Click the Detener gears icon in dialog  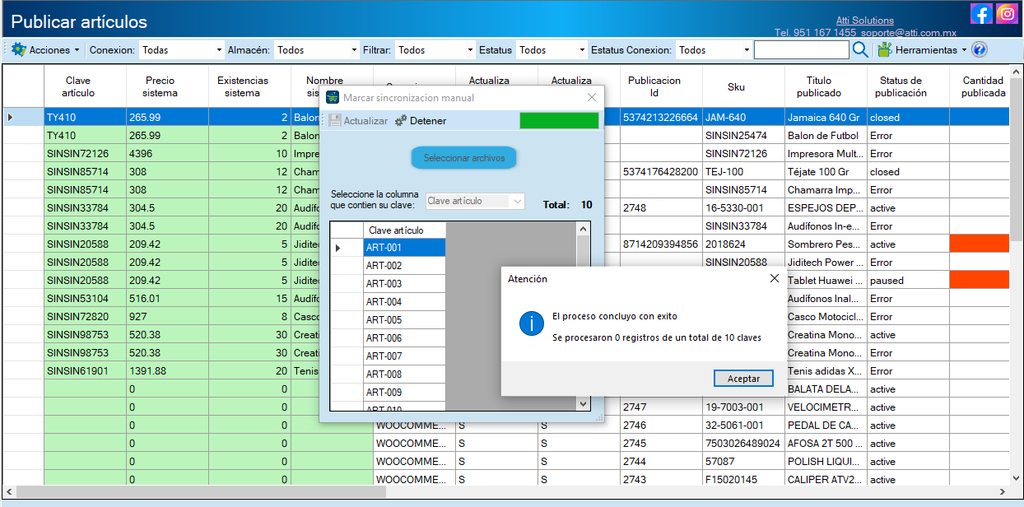point(401,121)
